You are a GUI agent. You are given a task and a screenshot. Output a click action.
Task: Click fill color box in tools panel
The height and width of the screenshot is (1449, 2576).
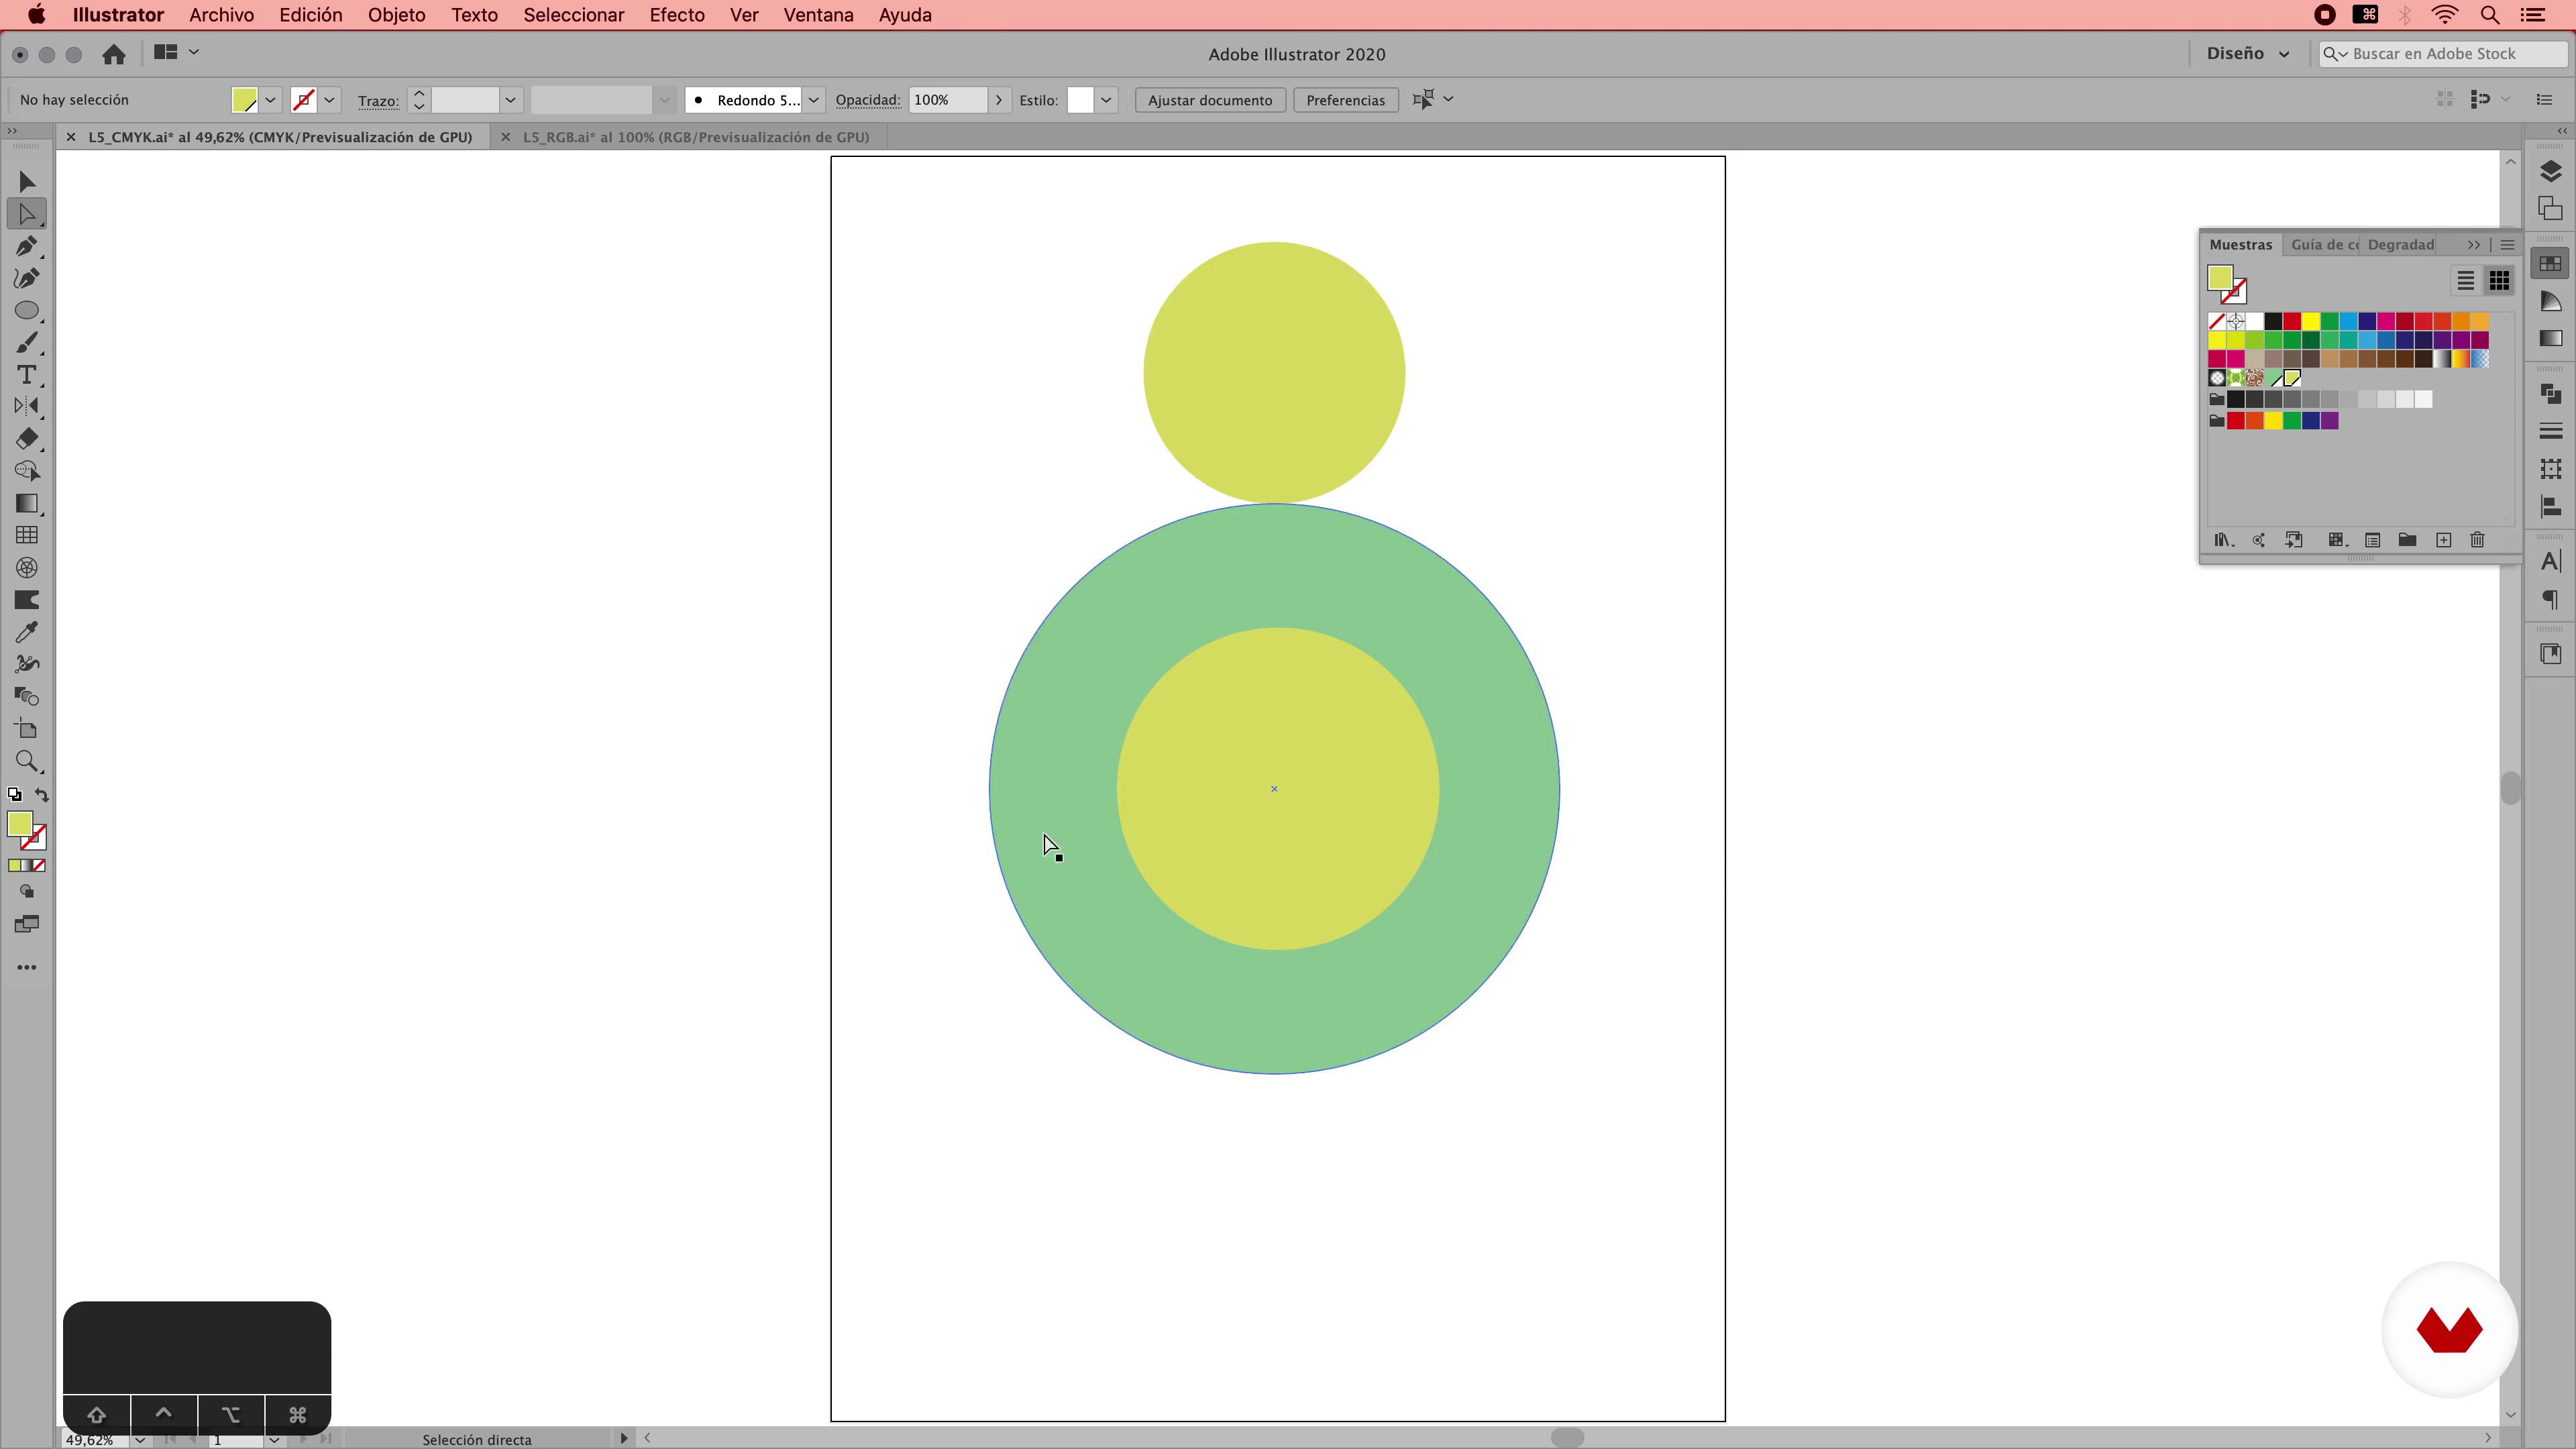point(20,824)
